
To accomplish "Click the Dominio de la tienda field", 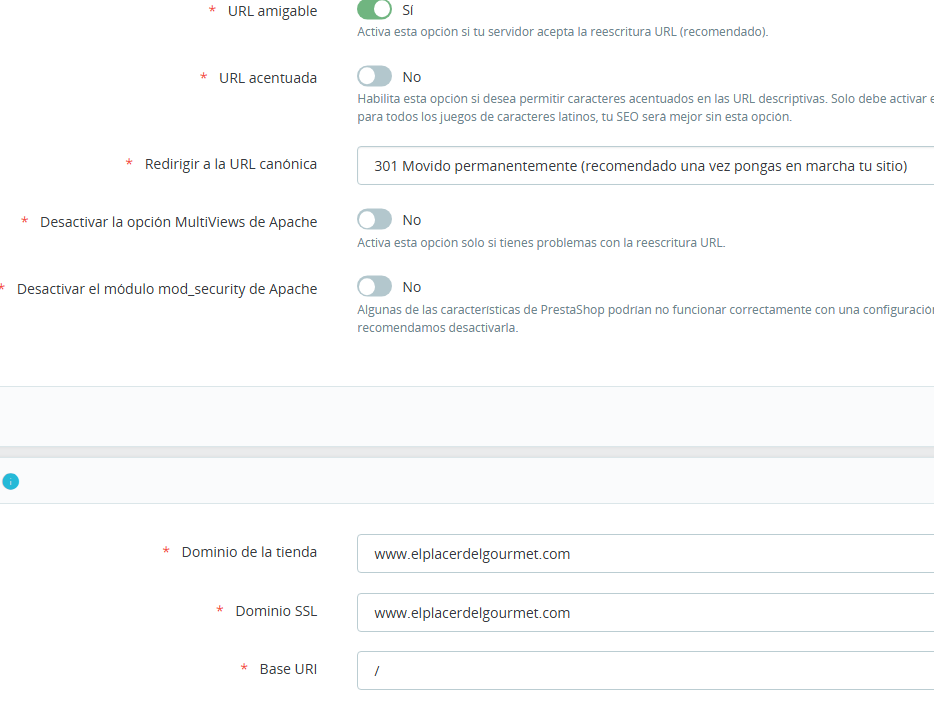I will click(645, 553).
